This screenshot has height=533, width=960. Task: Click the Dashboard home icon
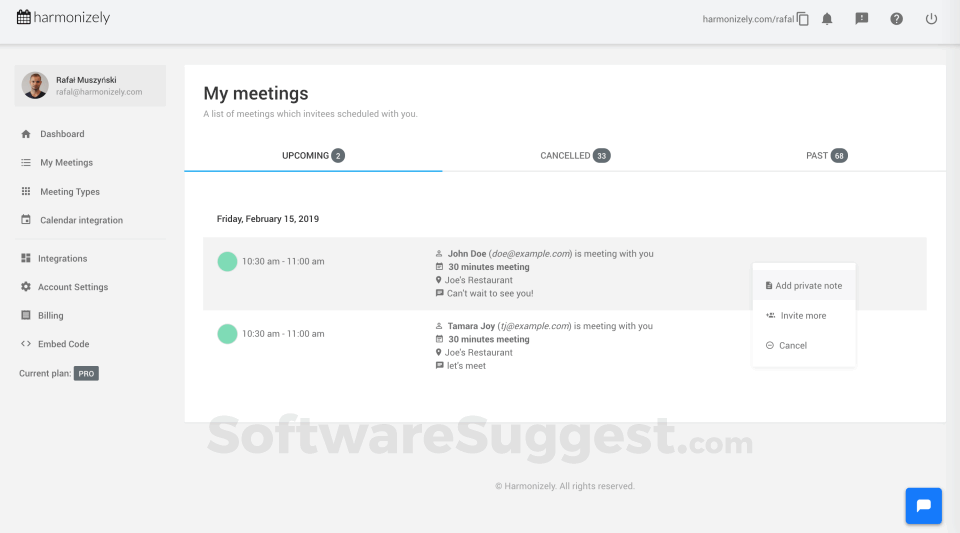coord(26,134)
